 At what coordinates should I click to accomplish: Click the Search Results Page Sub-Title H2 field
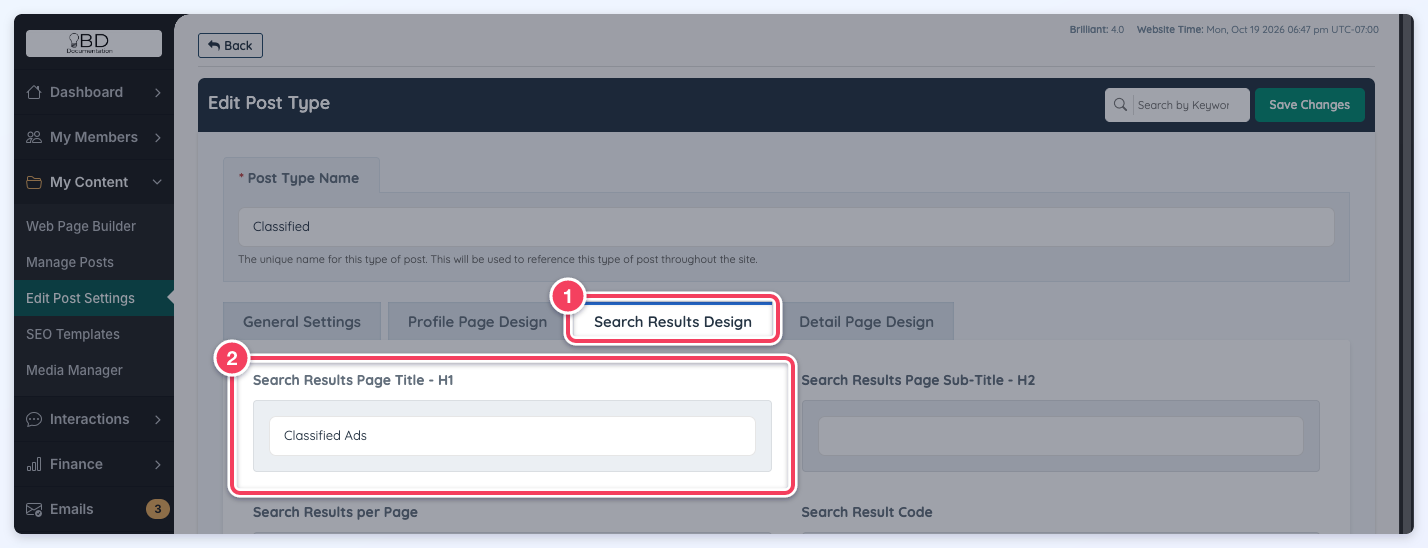coord(1060,436)
